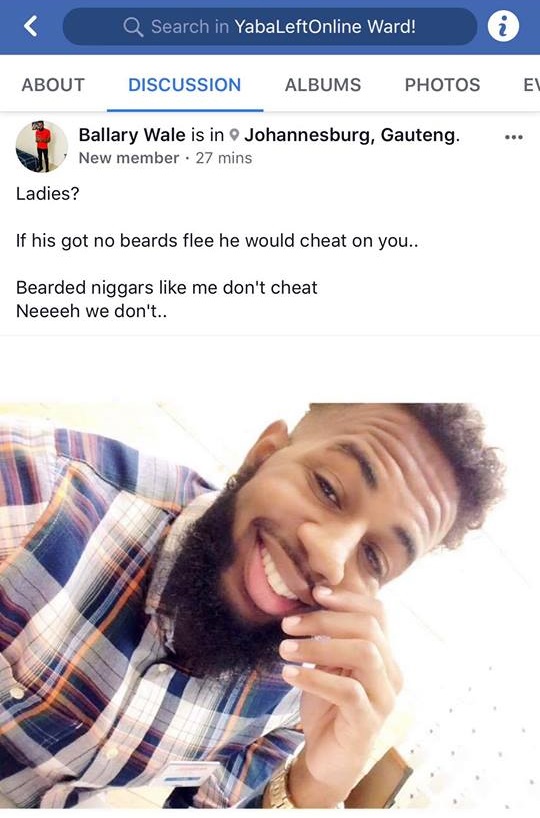Screen dimensions: 540x818
Task: Open Ballary Wale profile name link
Action: click(132, 135)
